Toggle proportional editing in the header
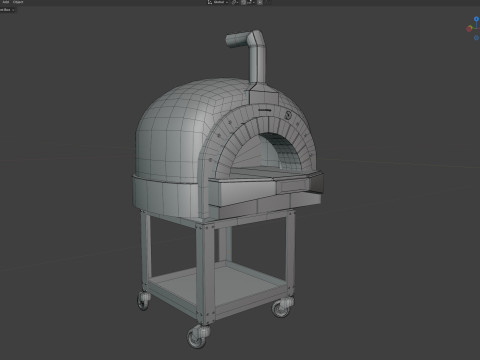The width and height of the screenshot is (480, 360). [260, 2]
